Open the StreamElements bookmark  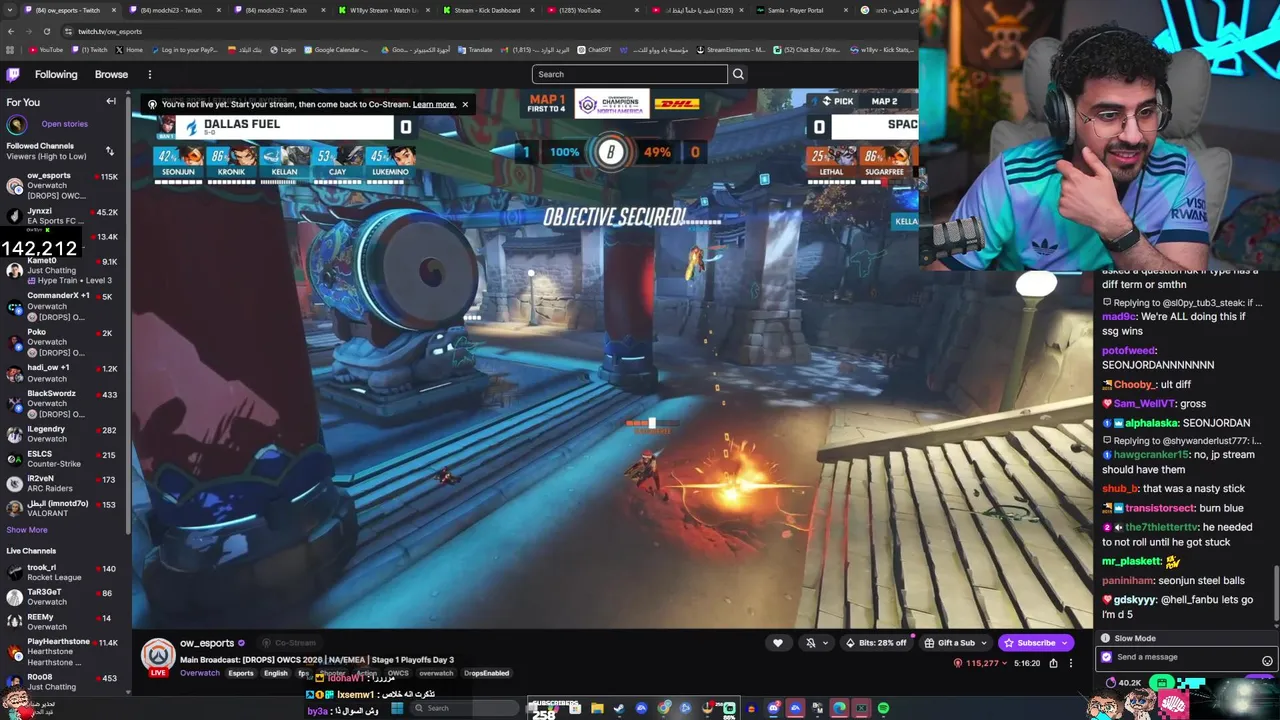pyautogui.click(x=731, y=50)
